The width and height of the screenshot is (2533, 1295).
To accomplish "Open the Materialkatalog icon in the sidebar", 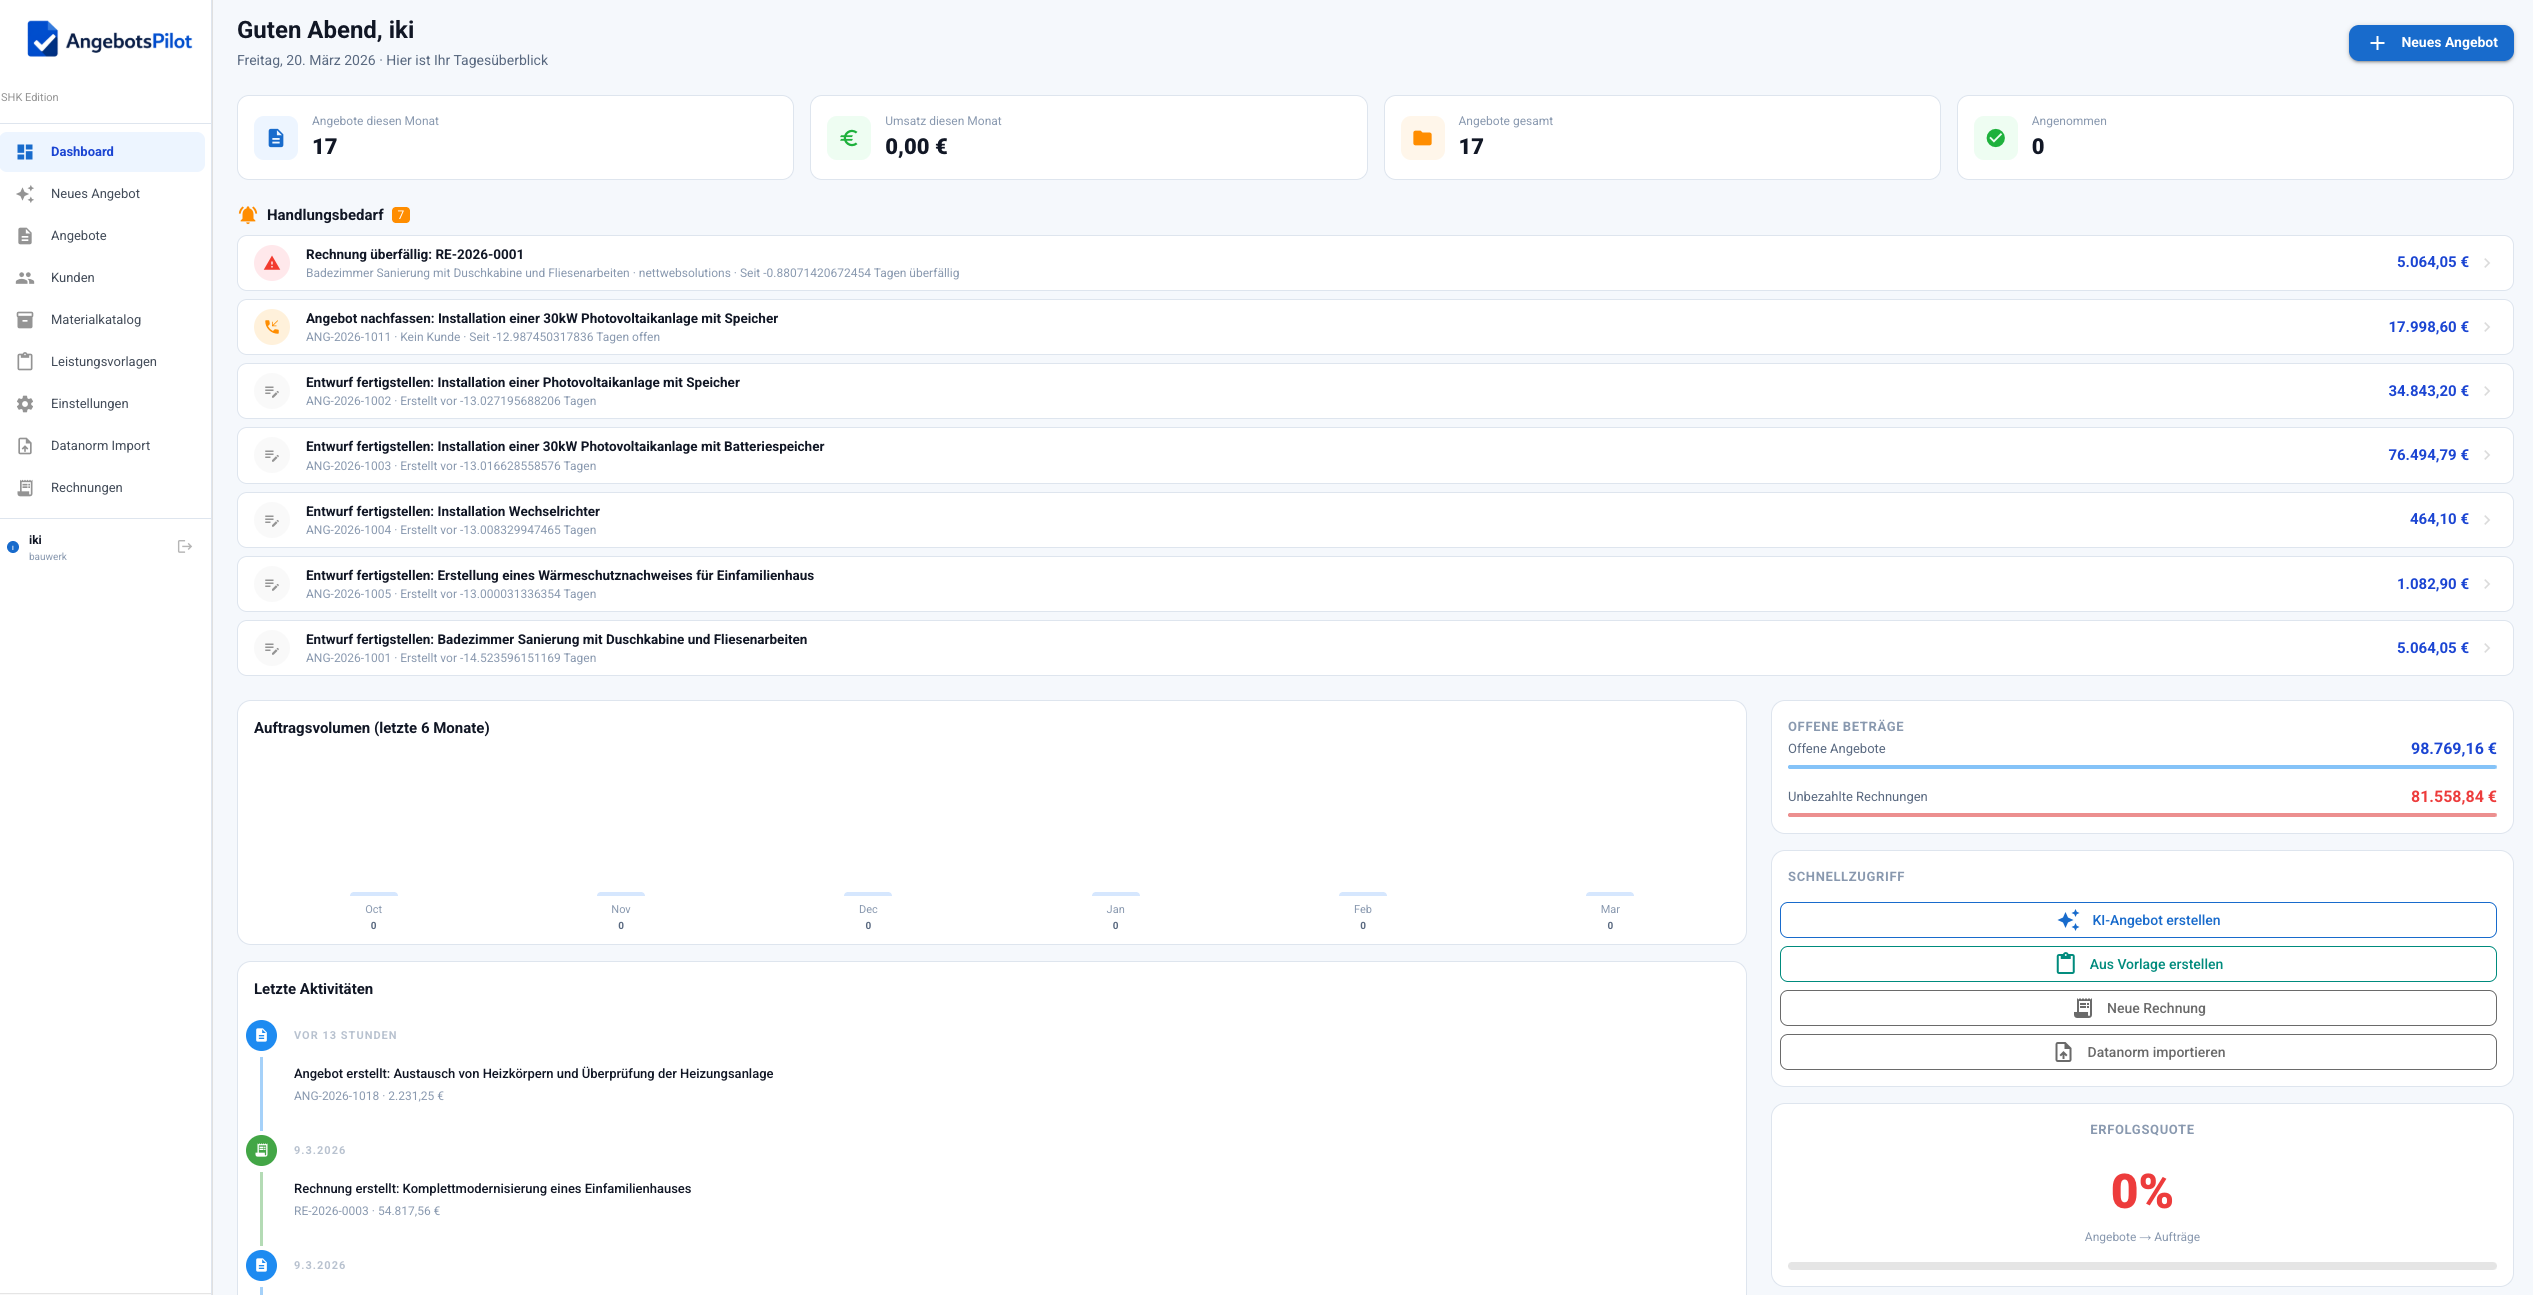I will click(x=25, y=319).
